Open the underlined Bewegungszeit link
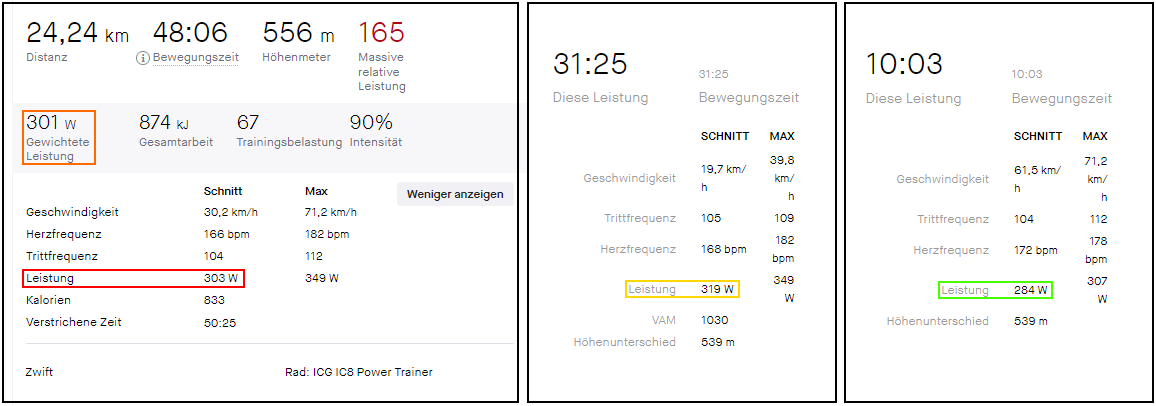 [x=195, y=57]
